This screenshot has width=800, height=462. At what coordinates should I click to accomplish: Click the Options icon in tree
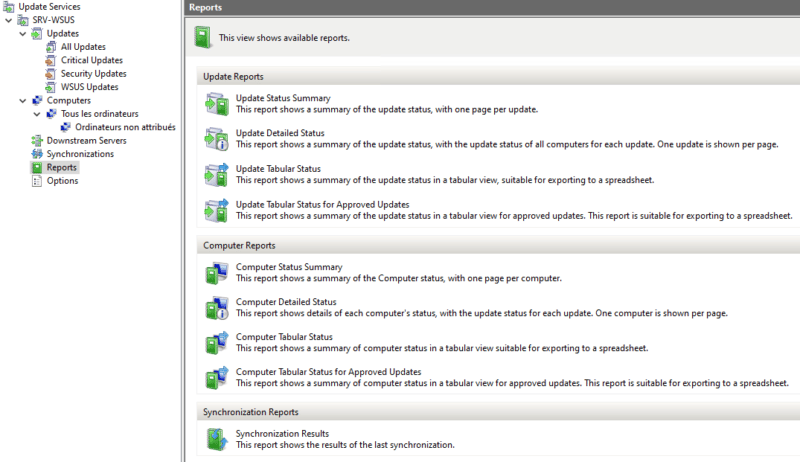click(37, 181)
